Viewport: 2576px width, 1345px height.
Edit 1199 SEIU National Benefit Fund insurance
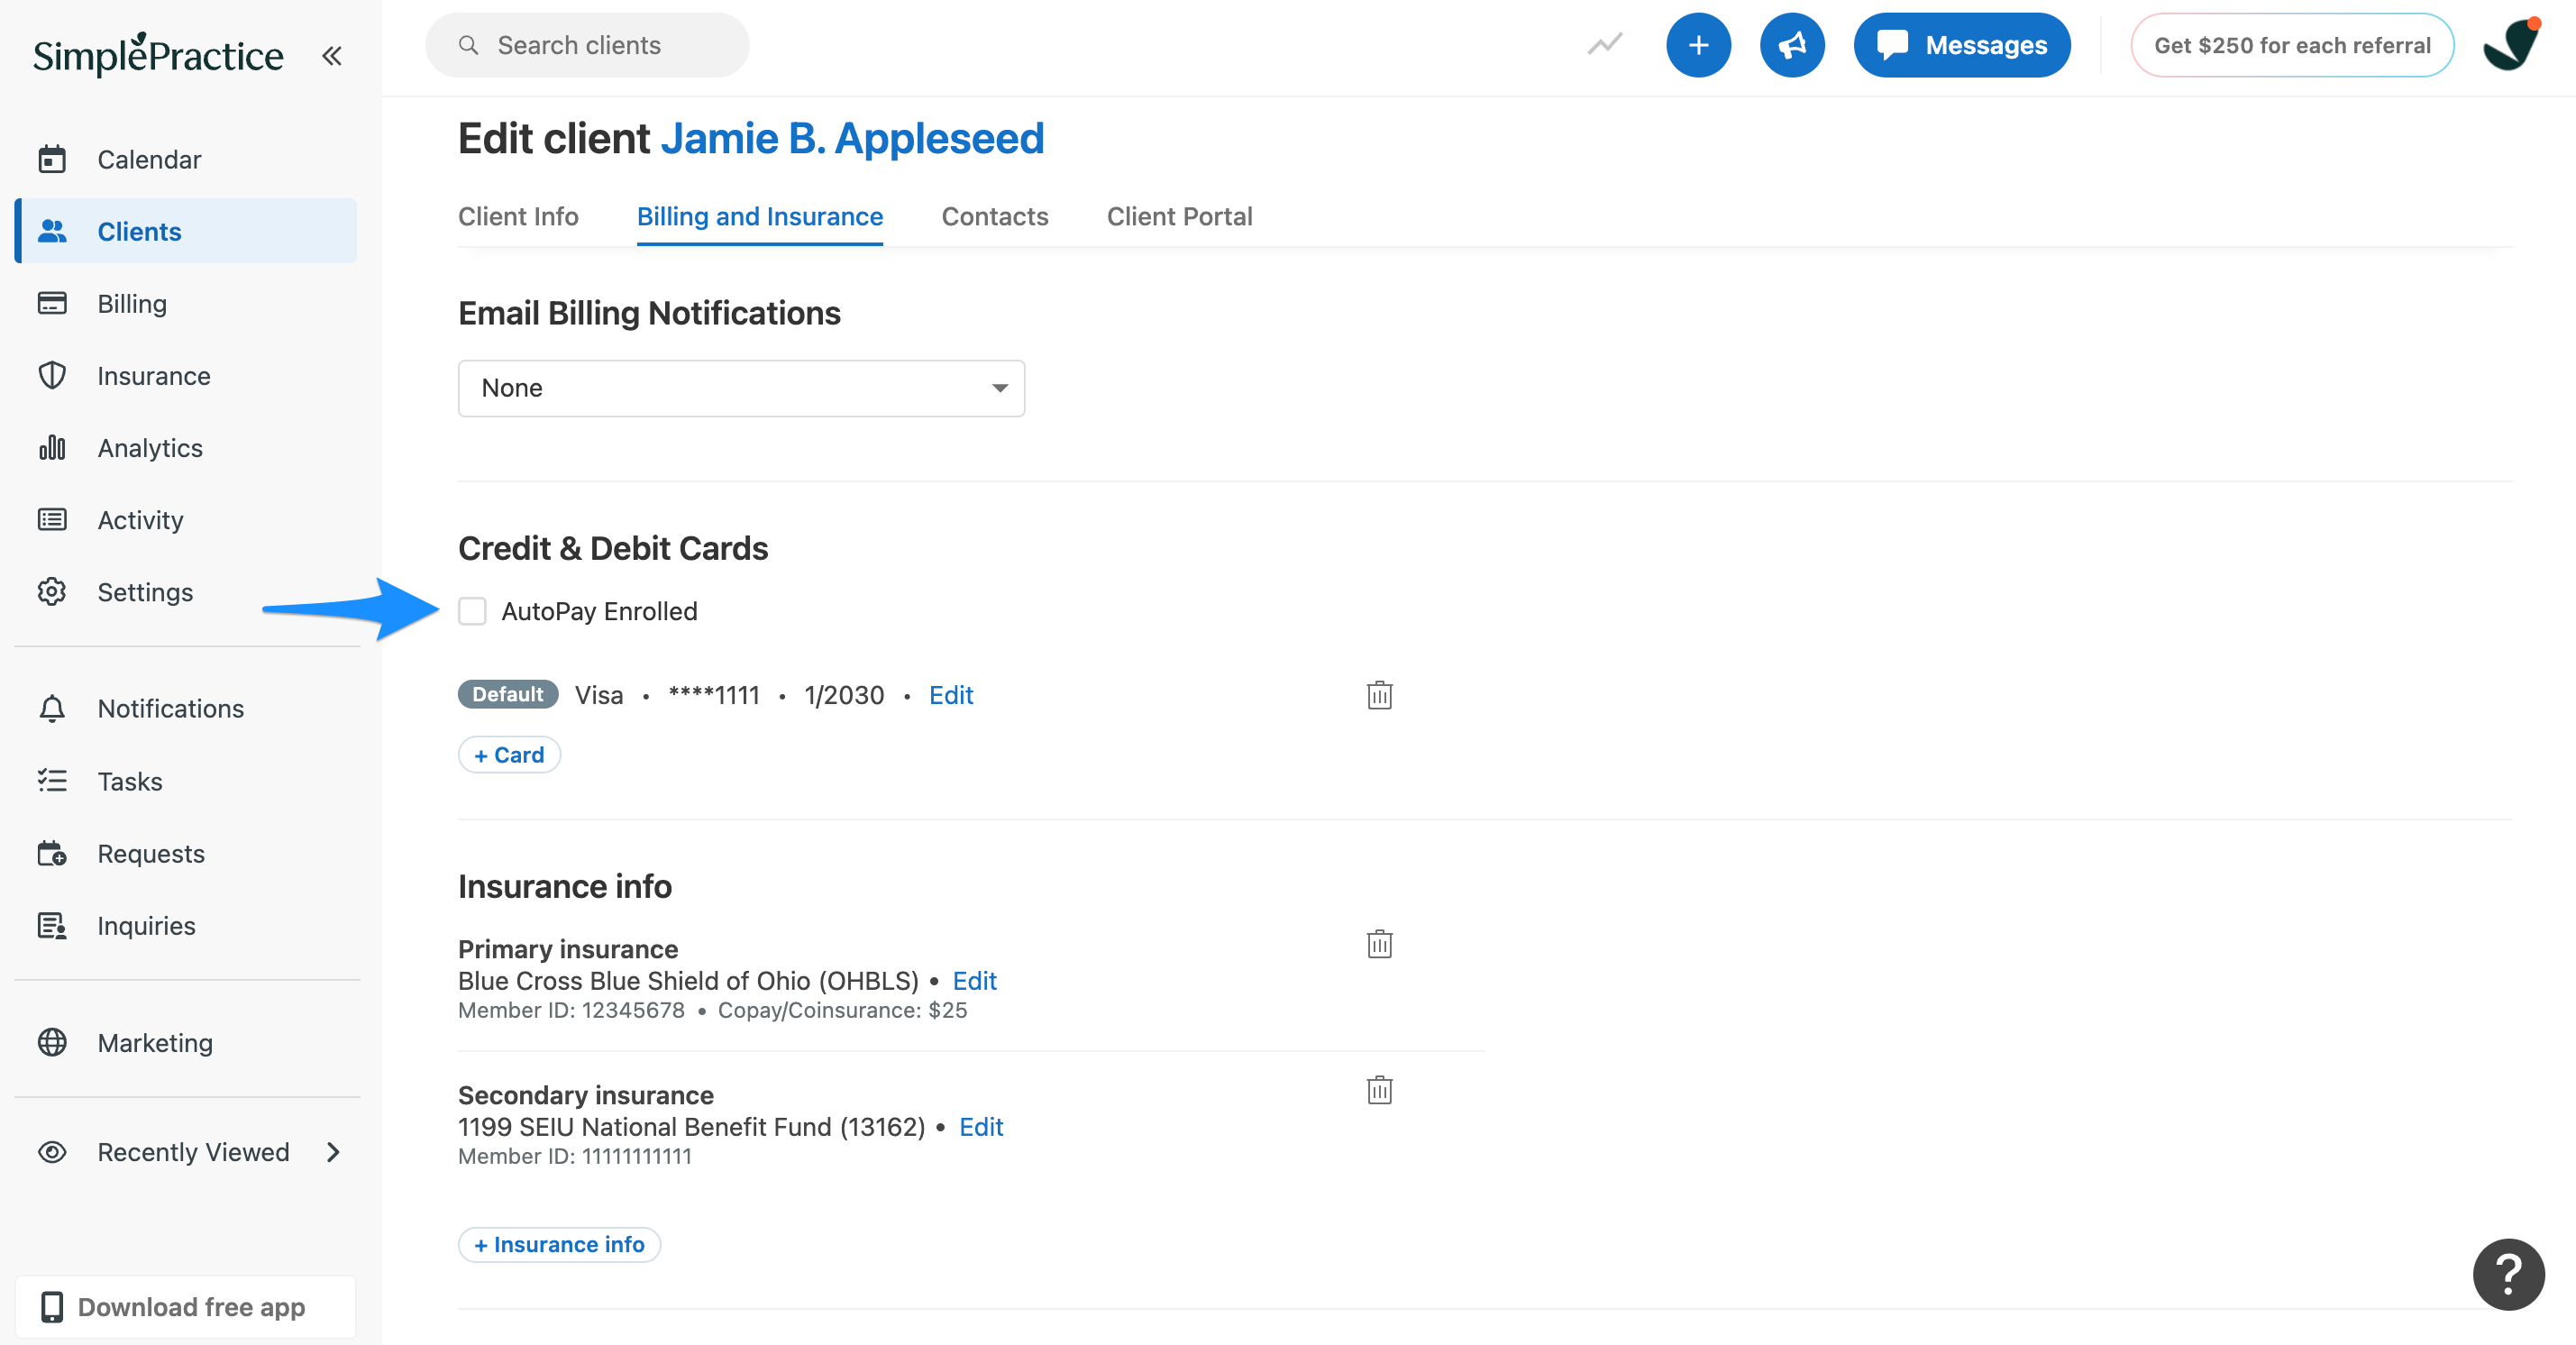(x=981, y=1127)
